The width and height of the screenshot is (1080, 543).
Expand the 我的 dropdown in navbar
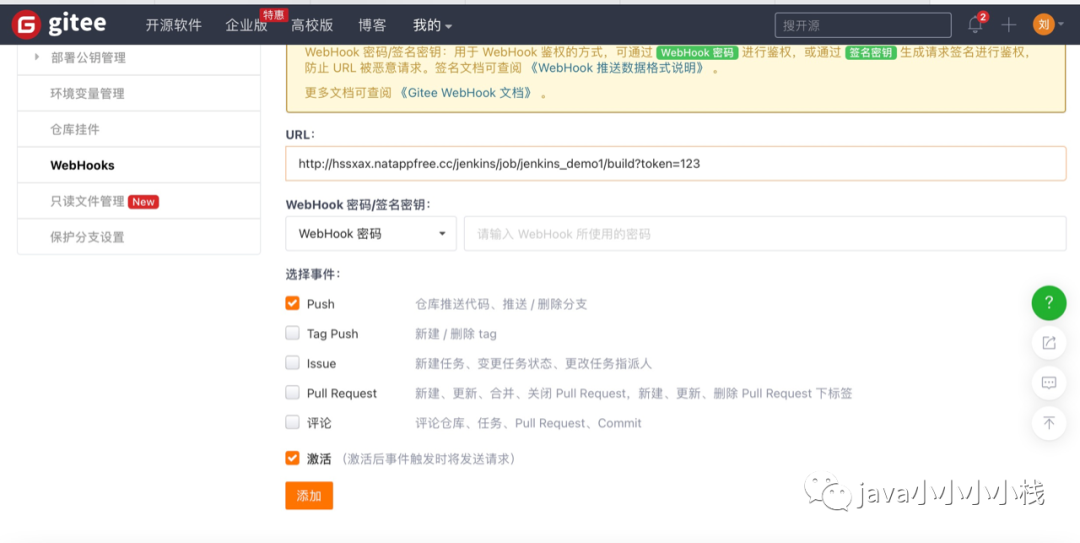click(432, 25)
